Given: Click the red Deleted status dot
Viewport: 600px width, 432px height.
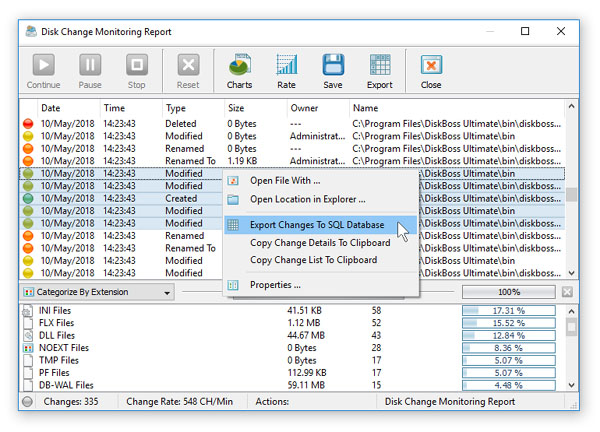Looking at the screenshot, I should (x=28, y=124).
